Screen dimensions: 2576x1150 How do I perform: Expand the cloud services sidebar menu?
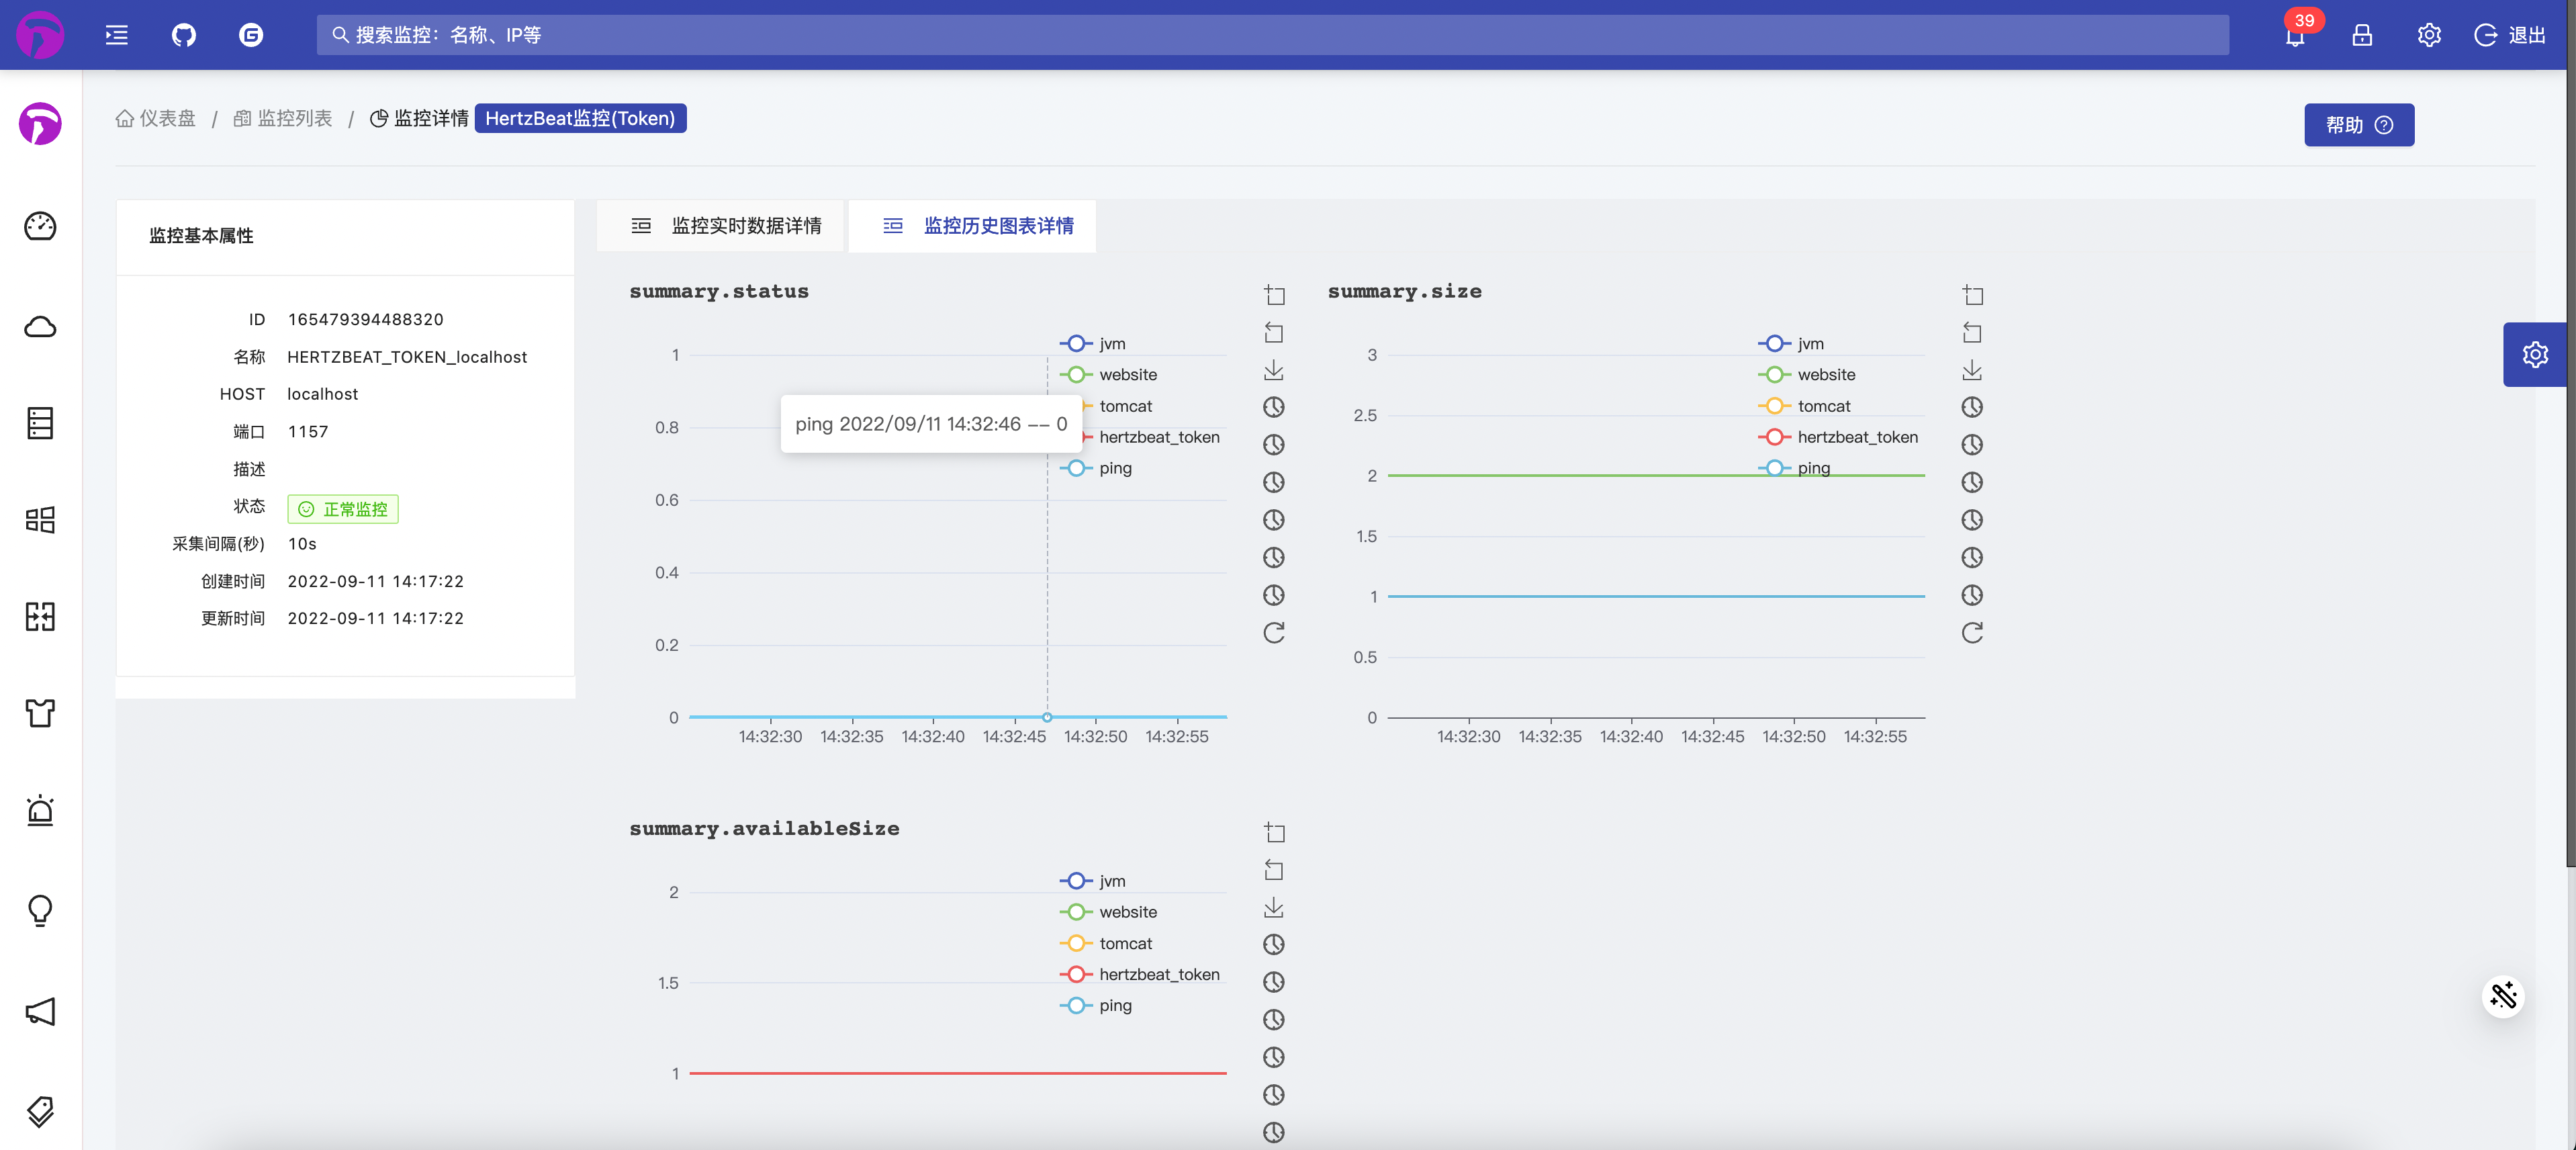[x=40, y=327]
